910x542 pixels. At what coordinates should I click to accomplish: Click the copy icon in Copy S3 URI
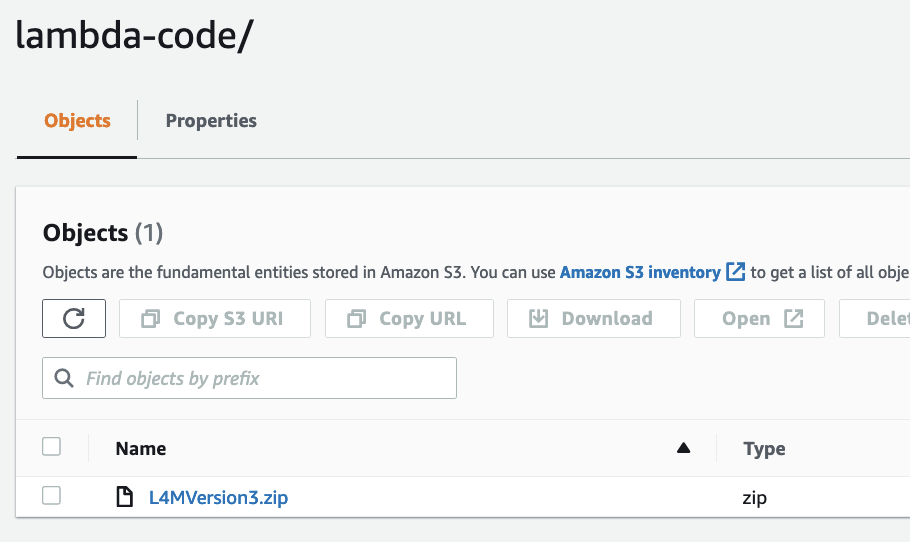[151, 319]
